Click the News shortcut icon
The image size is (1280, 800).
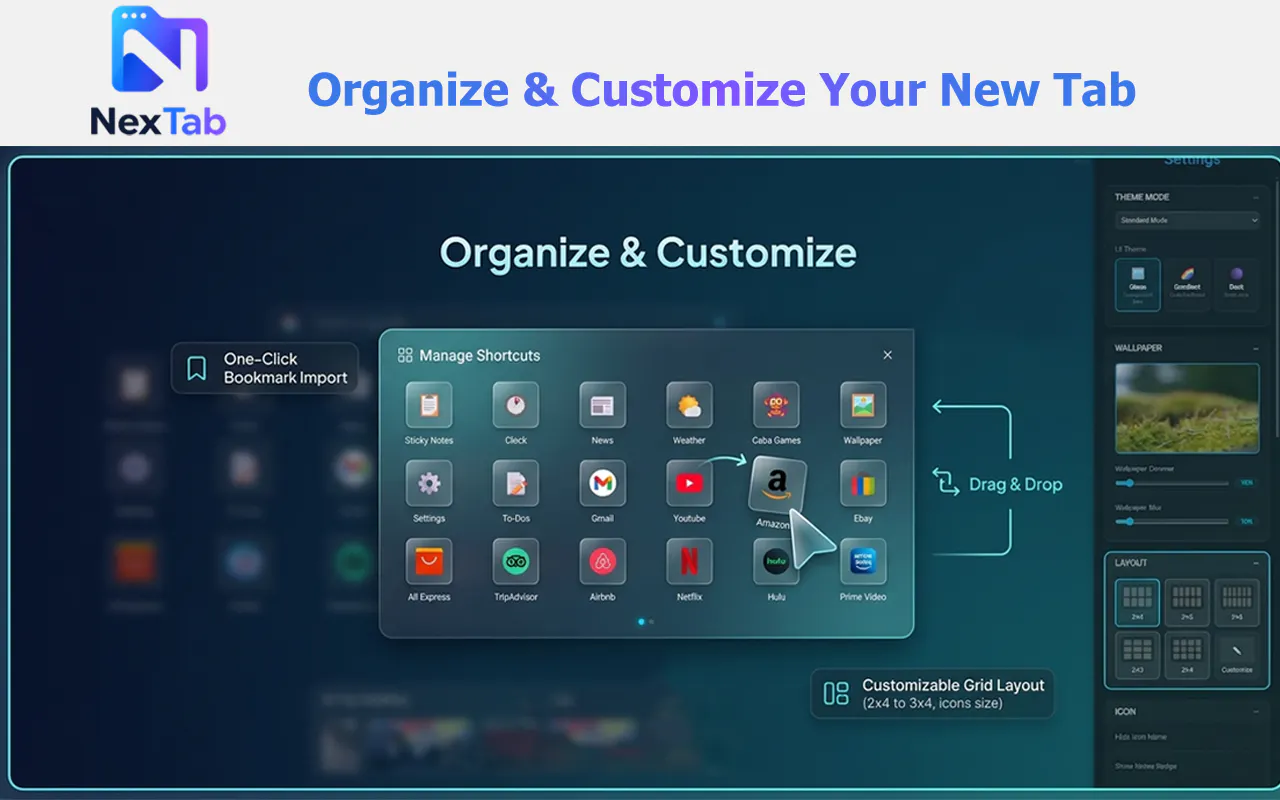click(602, 406)
